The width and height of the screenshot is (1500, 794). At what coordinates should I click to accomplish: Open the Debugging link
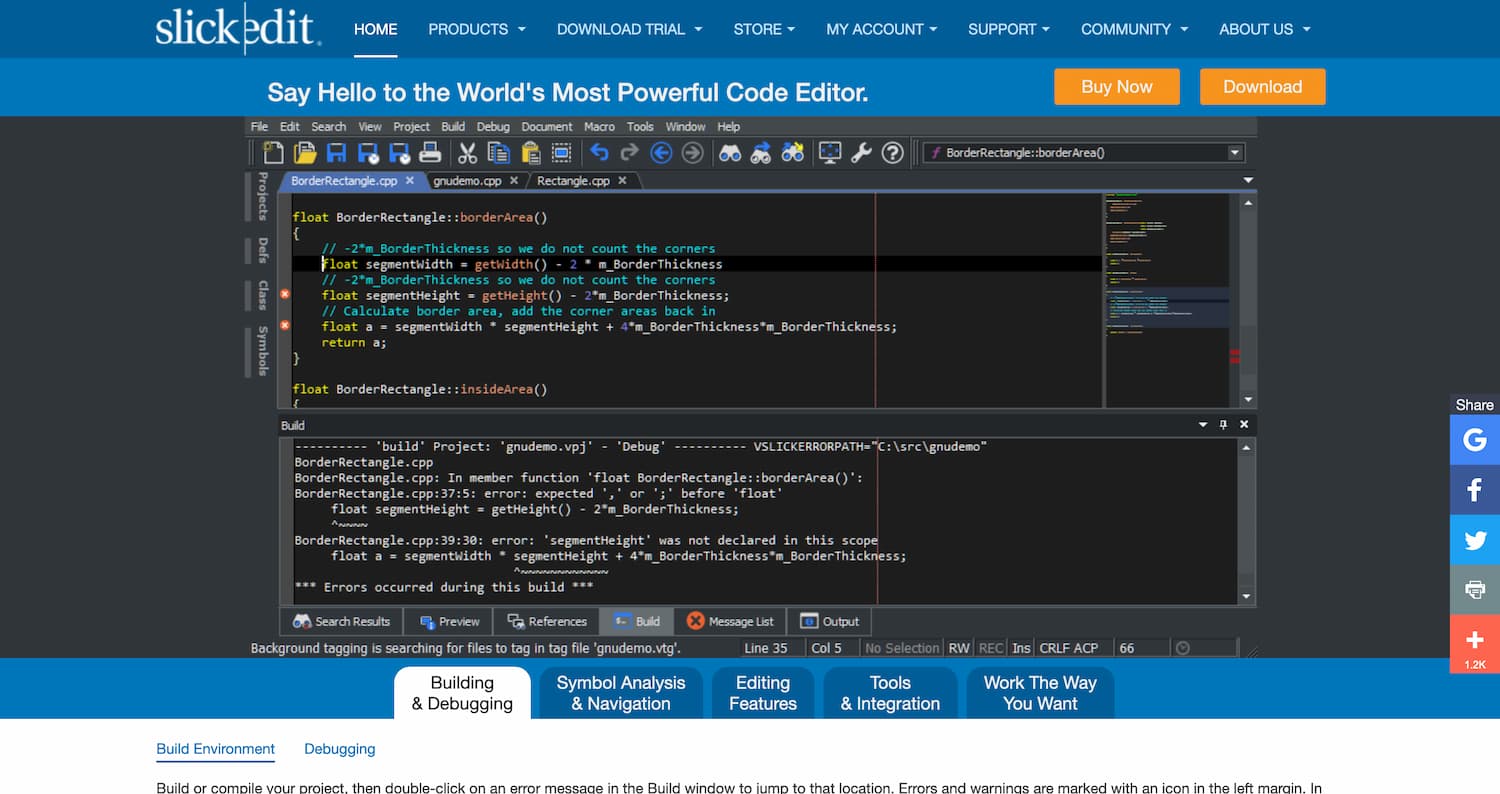coord(339,749)
